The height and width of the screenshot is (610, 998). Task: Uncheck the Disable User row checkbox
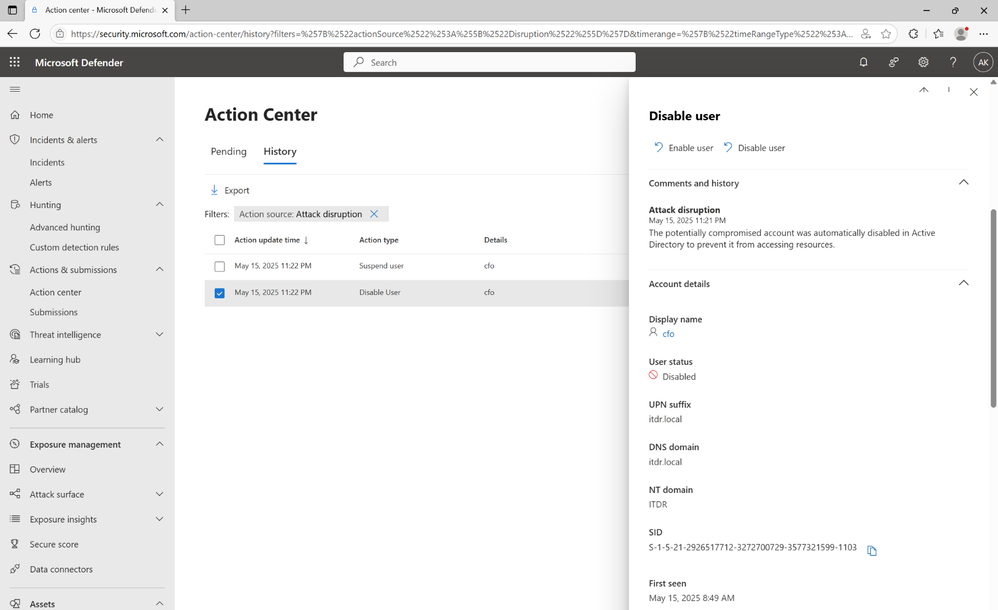tap(220, 293)
